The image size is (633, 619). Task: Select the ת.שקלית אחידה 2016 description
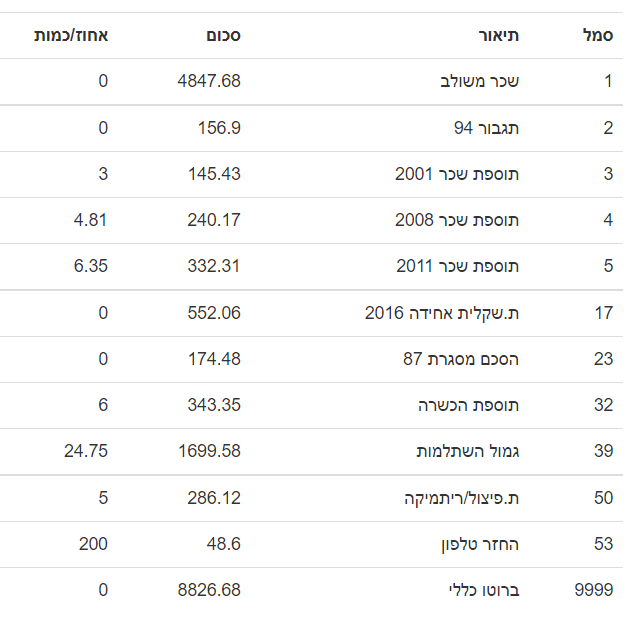pyautogui.click(x=442, y=312)
